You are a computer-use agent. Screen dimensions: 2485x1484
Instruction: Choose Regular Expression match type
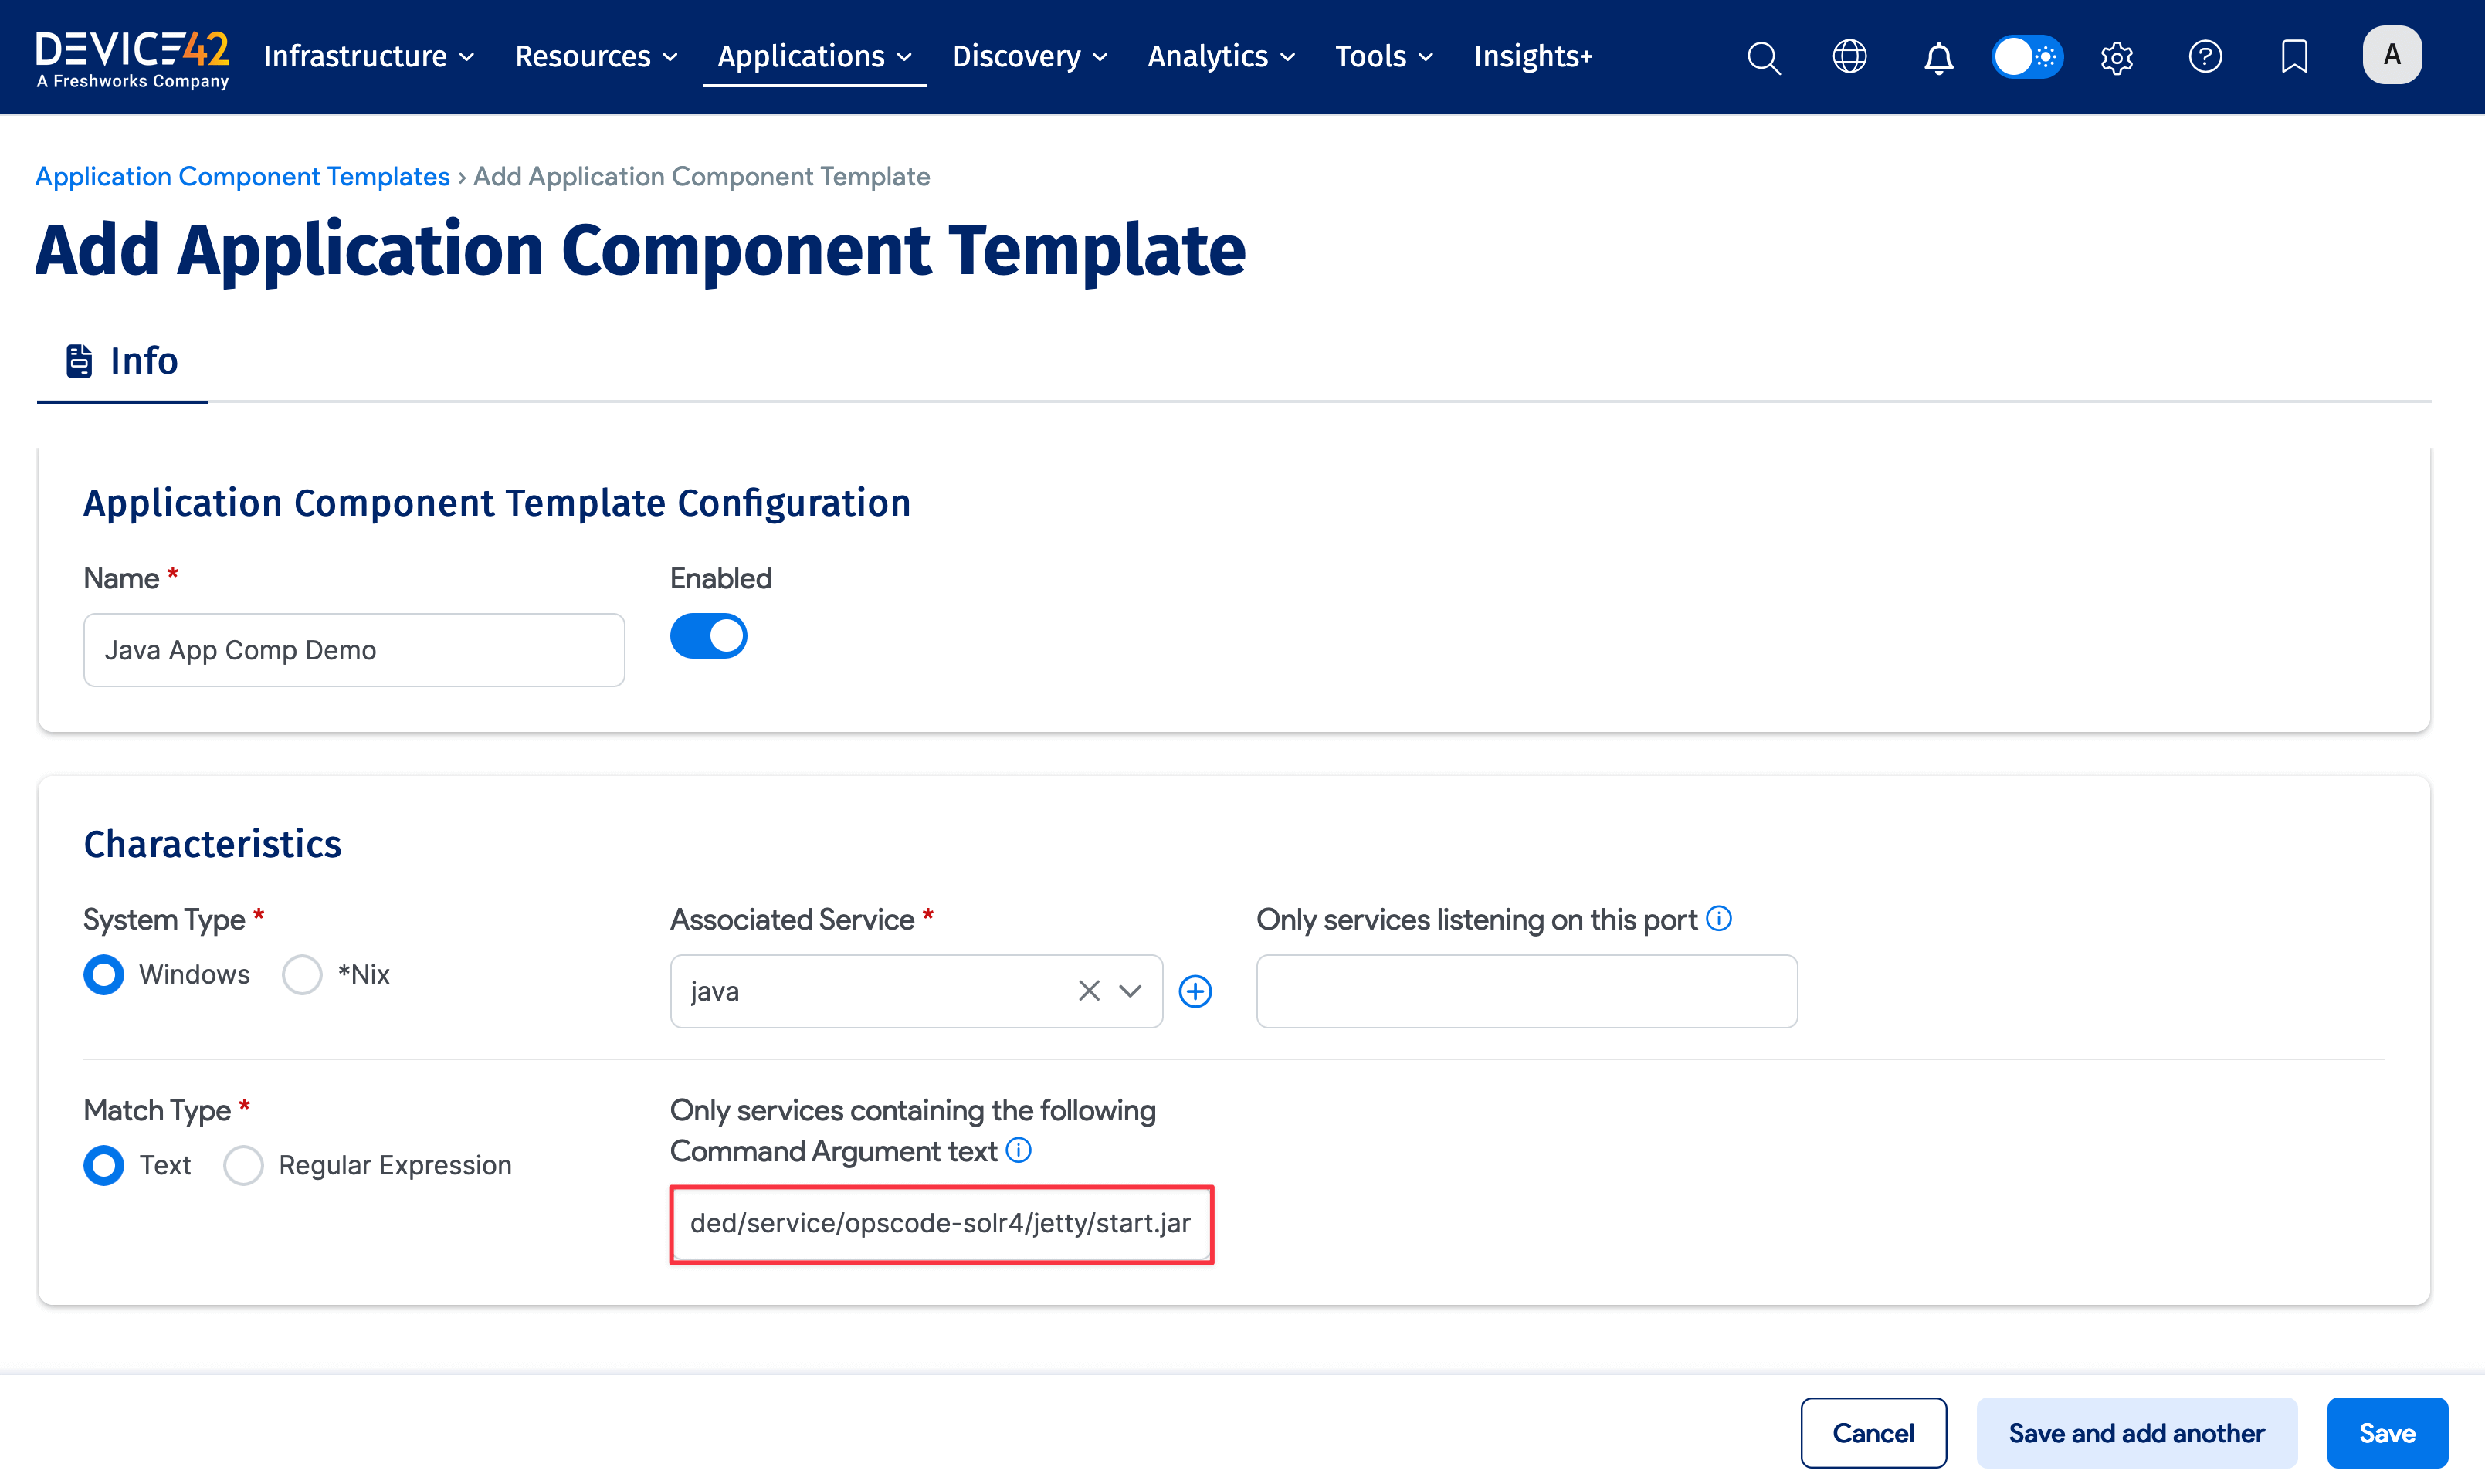[243, 1165]
